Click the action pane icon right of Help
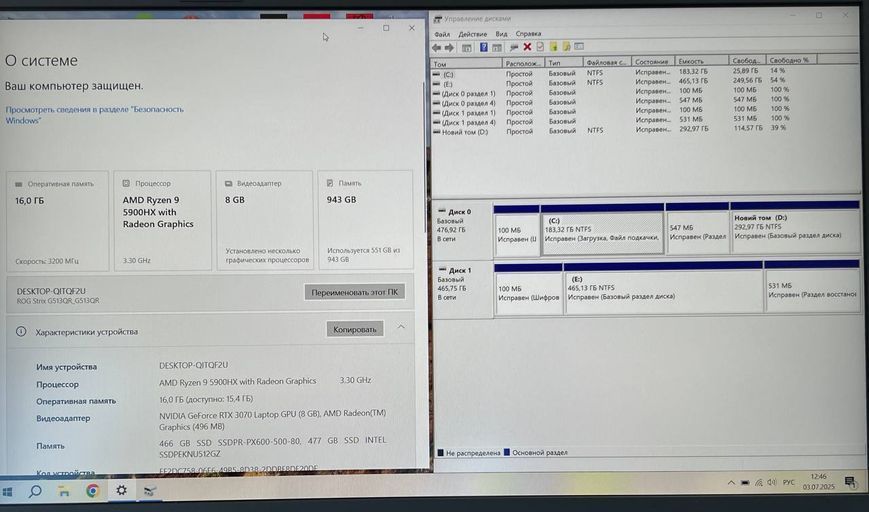Image resolution: width=869 pixels, height=512 pixels. pyautogui.click(x=497, y=48)
